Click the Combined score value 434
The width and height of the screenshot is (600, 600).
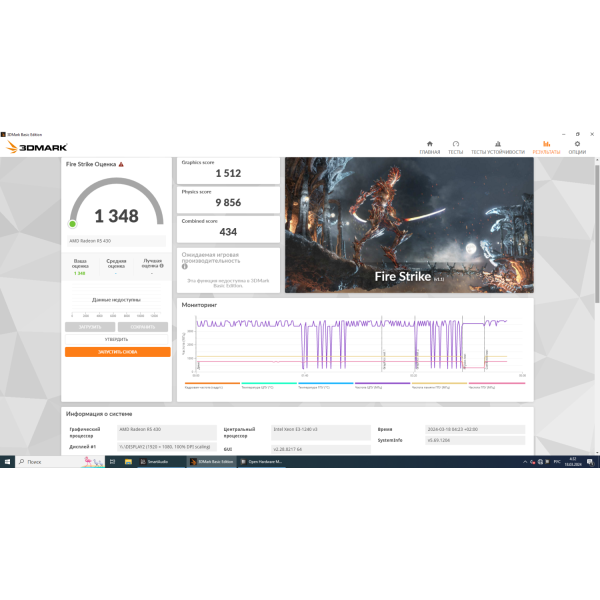228,232
